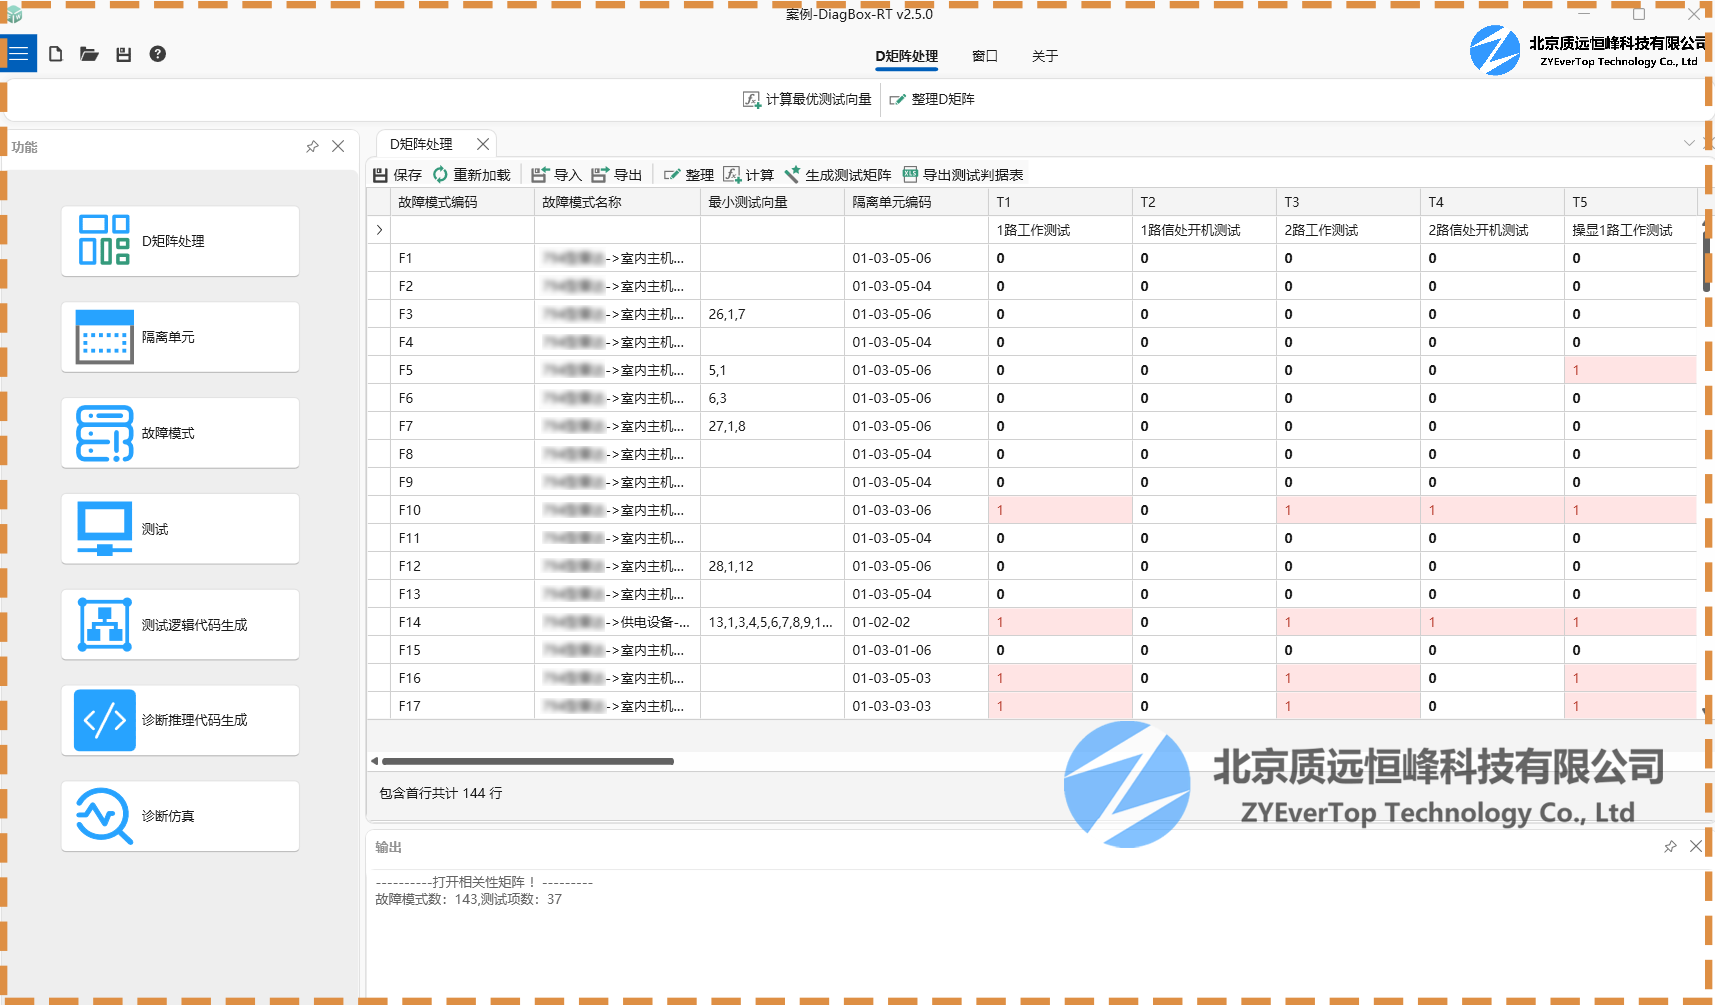Click 计算 in the matrix toolbar

(748, 175)
